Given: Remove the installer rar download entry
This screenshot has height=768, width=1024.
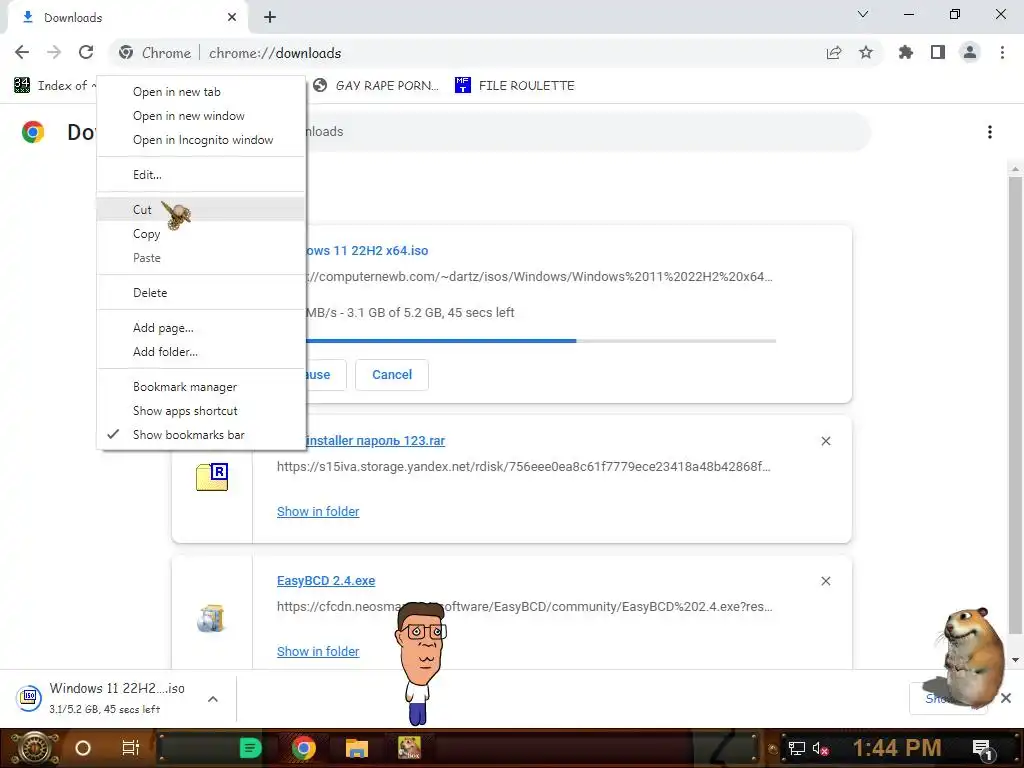Looking at the screenshot, I should tap(825, 441).
